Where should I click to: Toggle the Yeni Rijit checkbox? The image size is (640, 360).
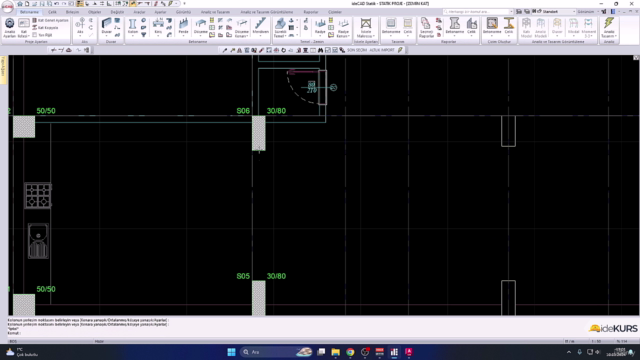(34, 35)
